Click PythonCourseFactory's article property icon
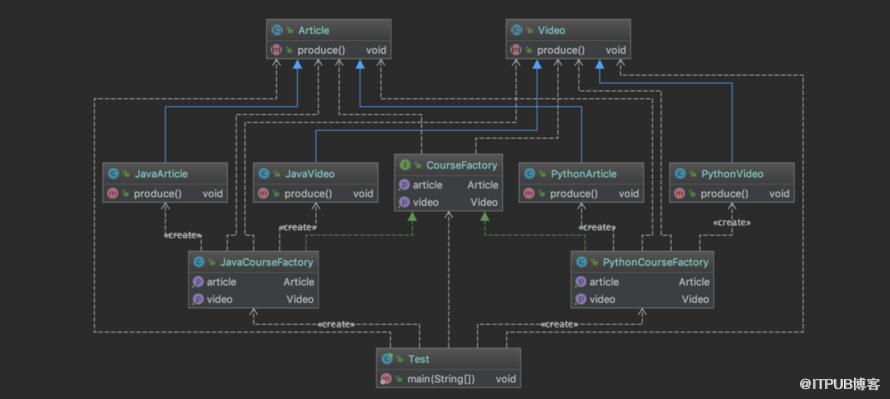This screenshot has height=399, width=890. point(581,282)
